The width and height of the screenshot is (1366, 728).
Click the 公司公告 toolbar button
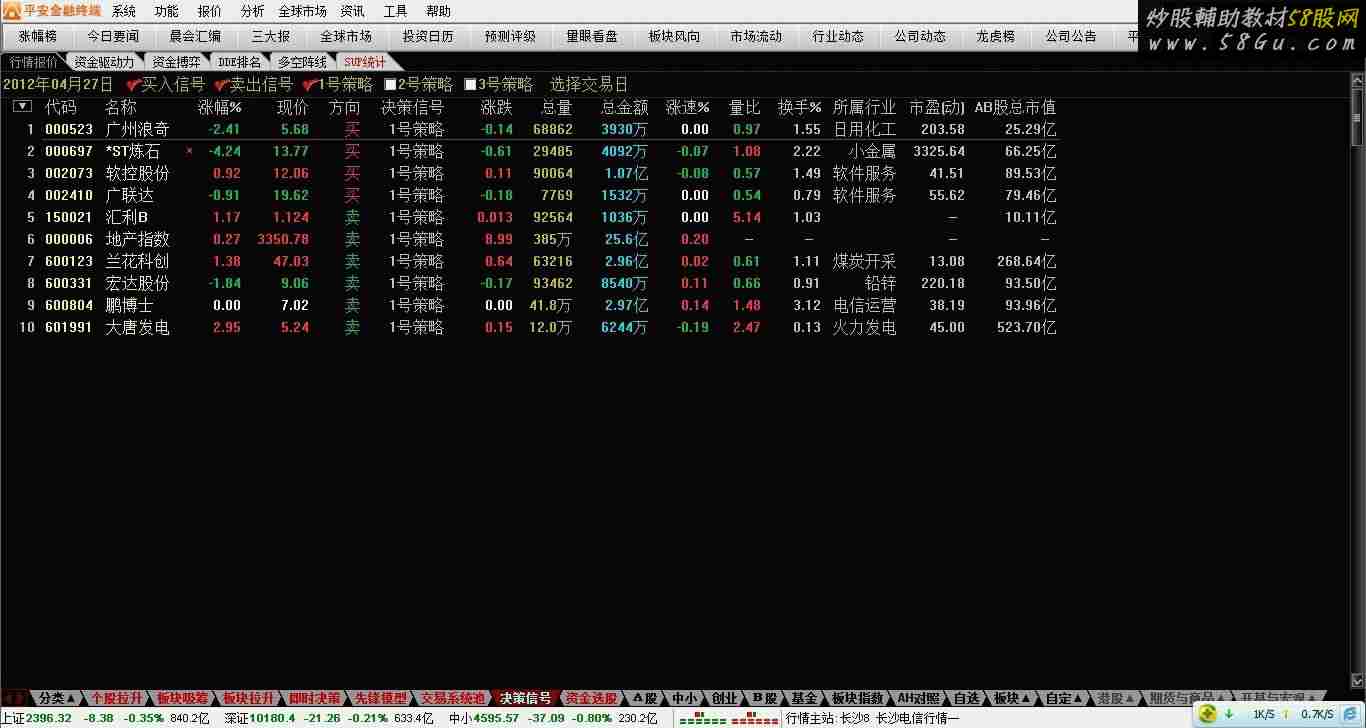(1071, 36)
